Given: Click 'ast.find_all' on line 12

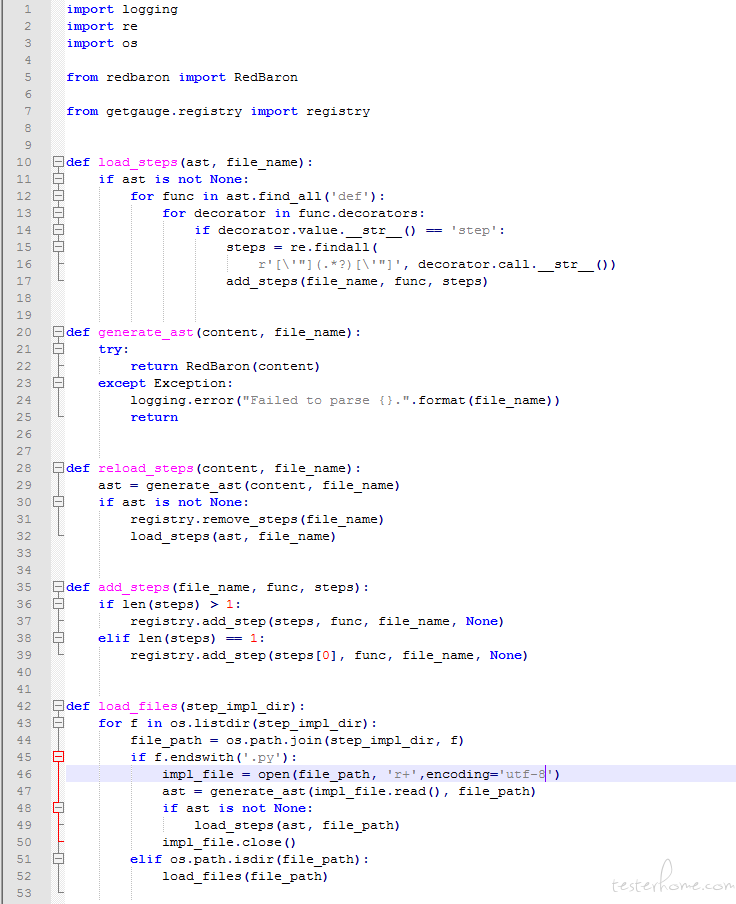Looking at the screenshot, I should pyautogui.click(x=274, y=197).
